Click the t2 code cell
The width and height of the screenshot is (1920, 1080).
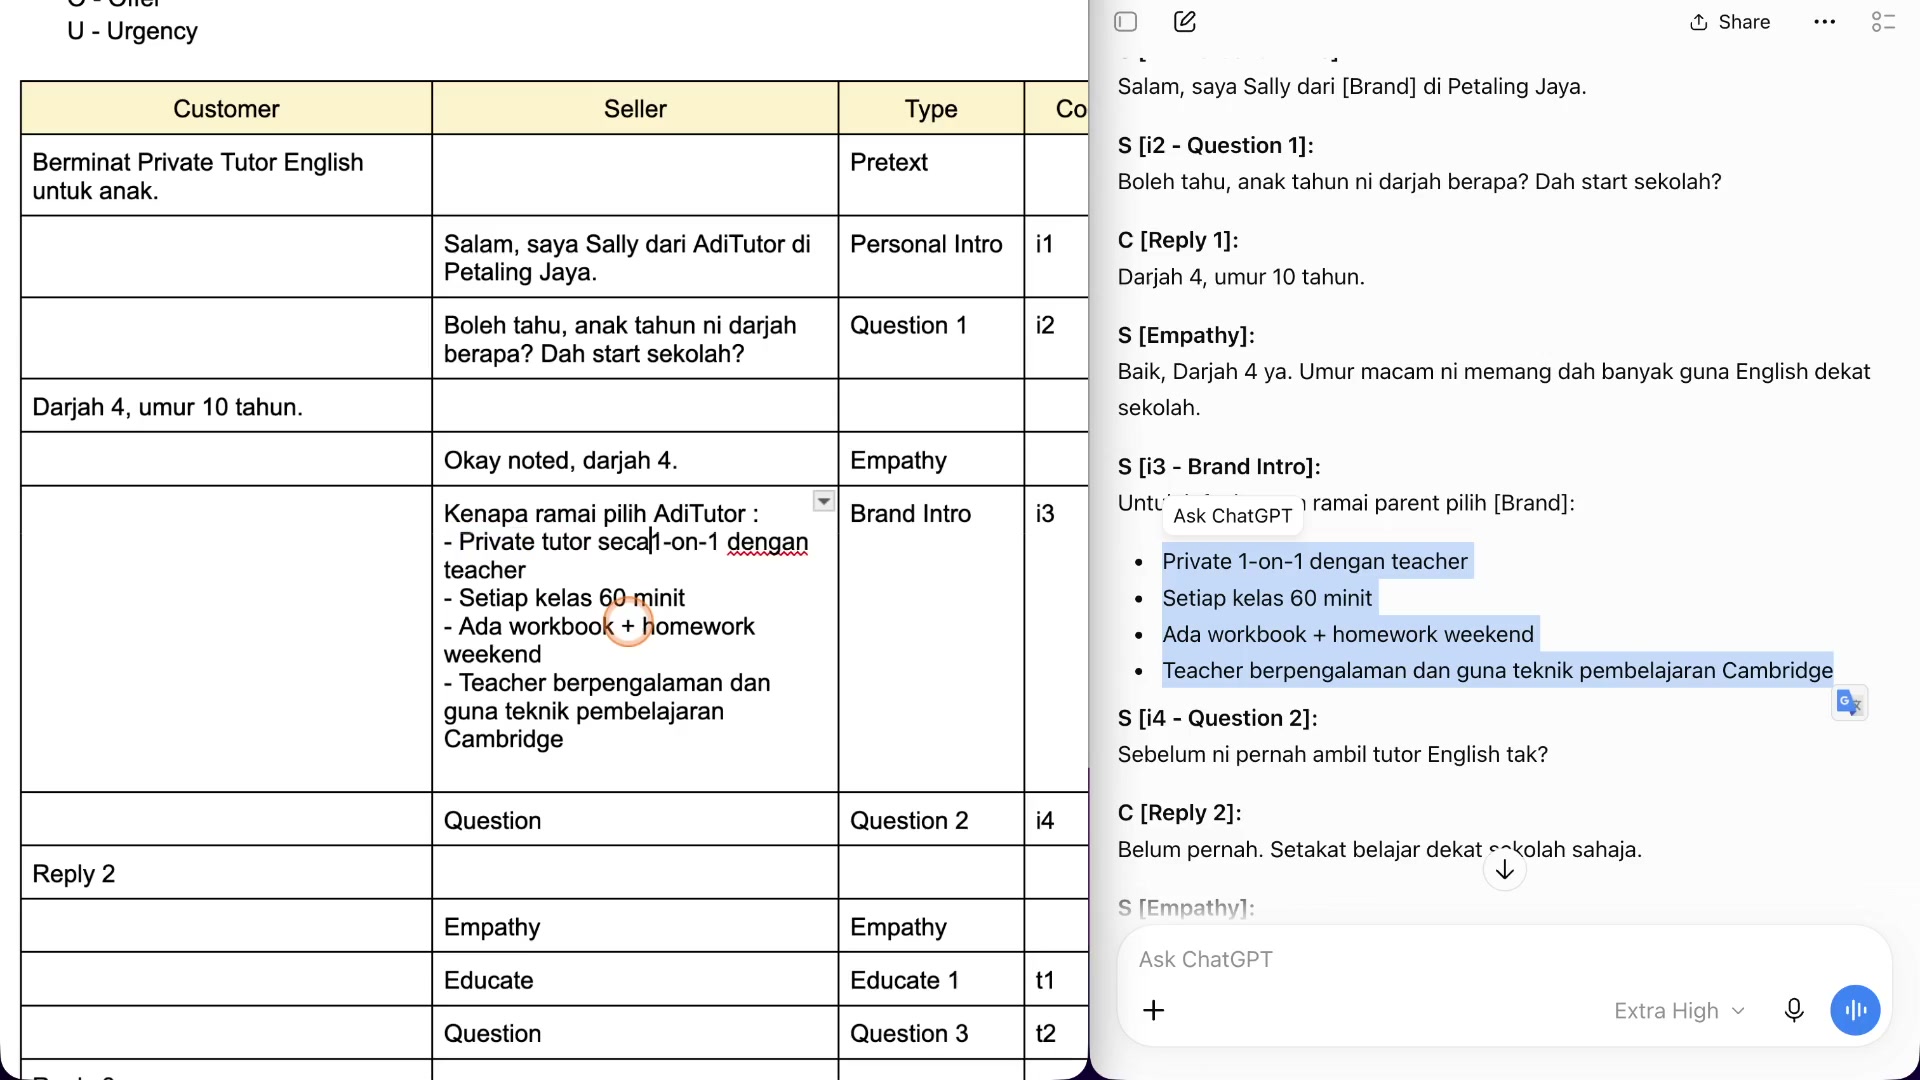[1056, 1033]
